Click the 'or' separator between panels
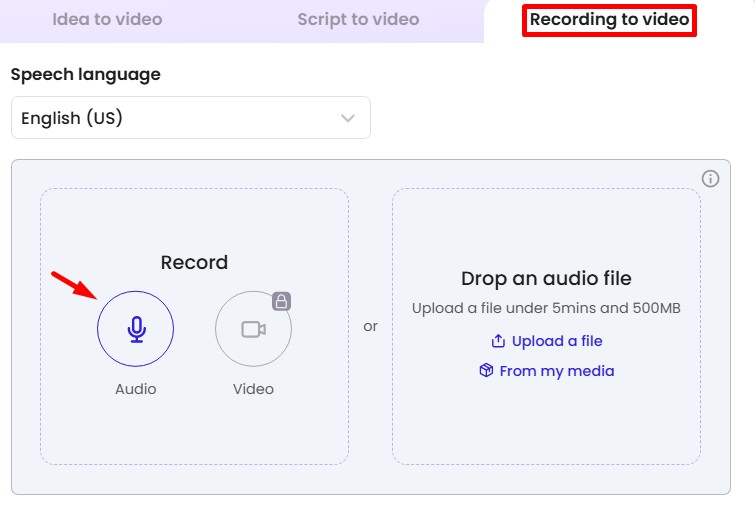Image resolution: width=755 pixels, height=512 pixels. (x=370, y=326)
